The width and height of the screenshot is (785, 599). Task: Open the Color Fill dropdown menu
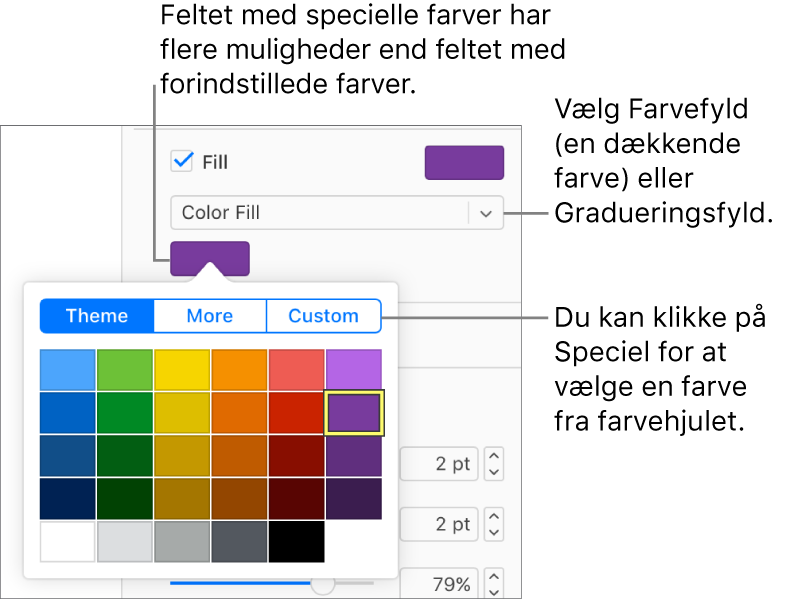(337, 213)
